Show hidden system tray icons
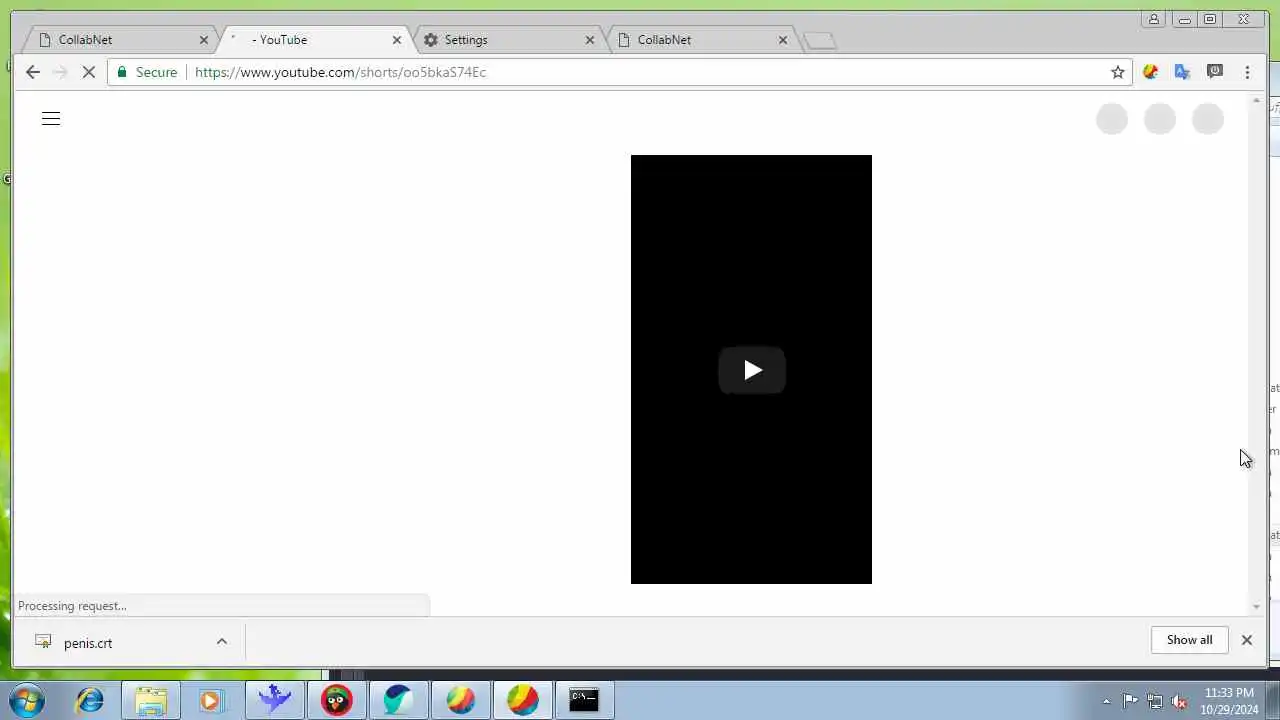Viewport: 1280px width, 720px height. click(x=1106, y=701)
